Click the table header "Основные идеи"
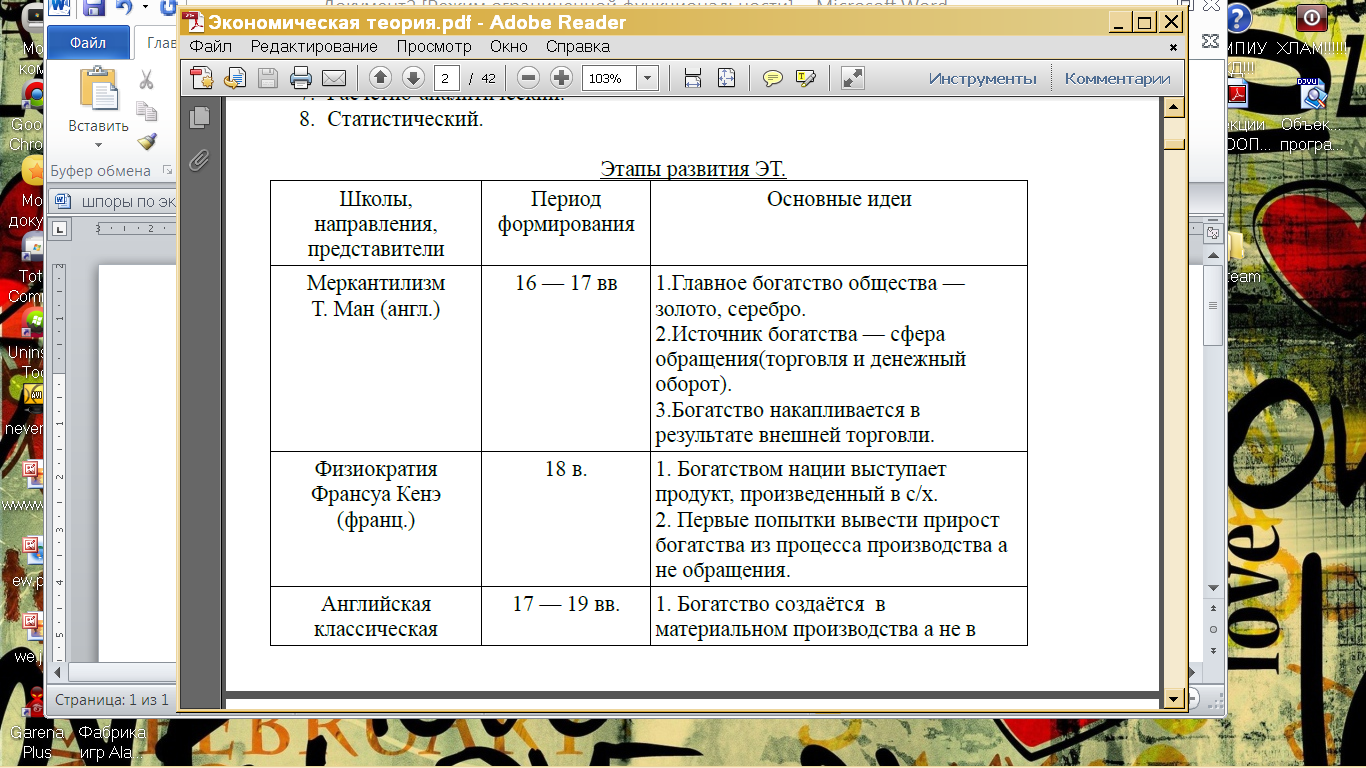Viewport: 1366px width, 768px height. tap(839, 223)
